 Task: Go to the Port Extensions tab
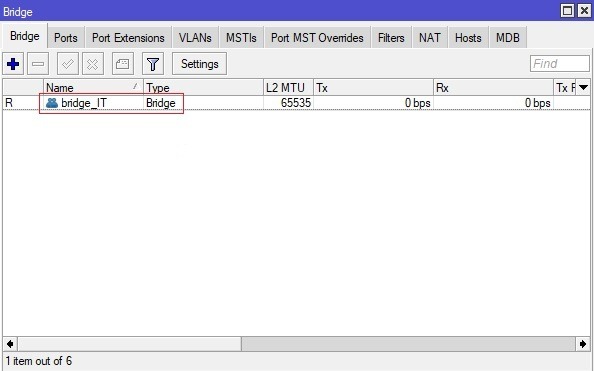[128, 38]
